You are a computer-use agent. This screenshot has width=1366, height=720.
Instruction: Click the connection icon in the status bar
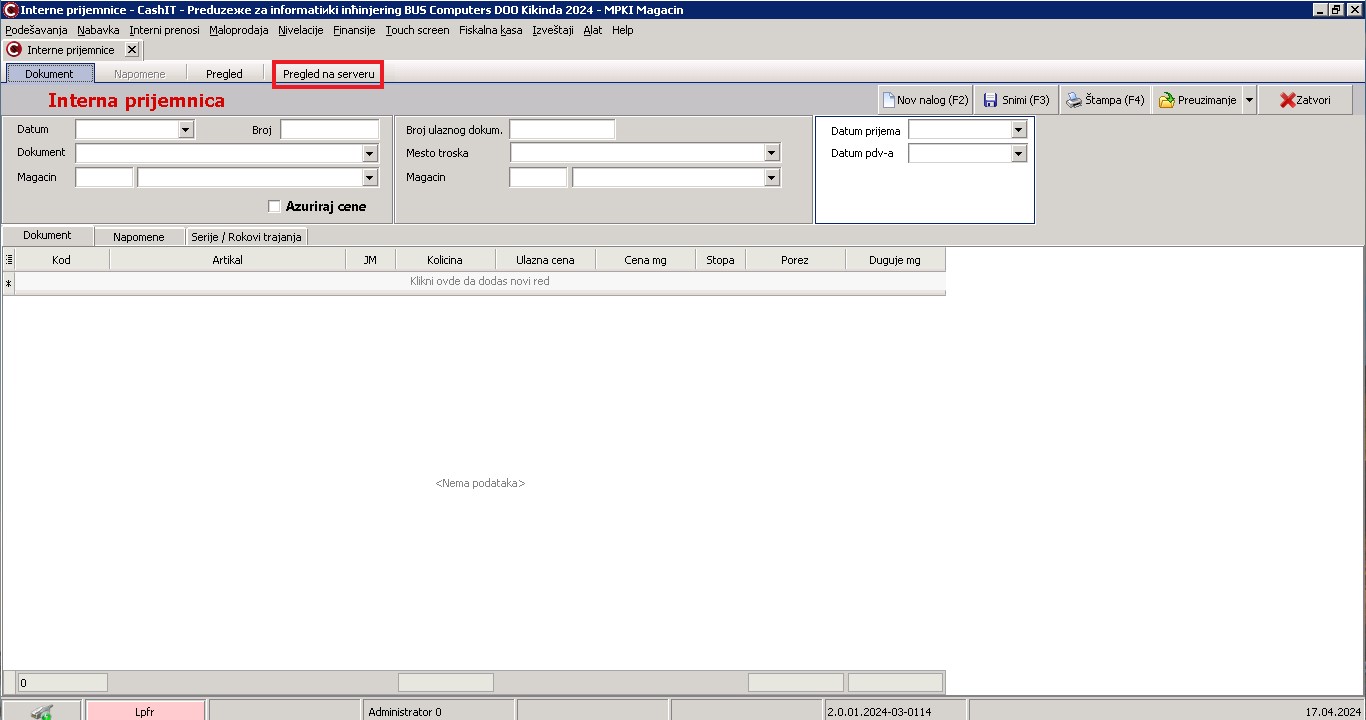[41, 711]
